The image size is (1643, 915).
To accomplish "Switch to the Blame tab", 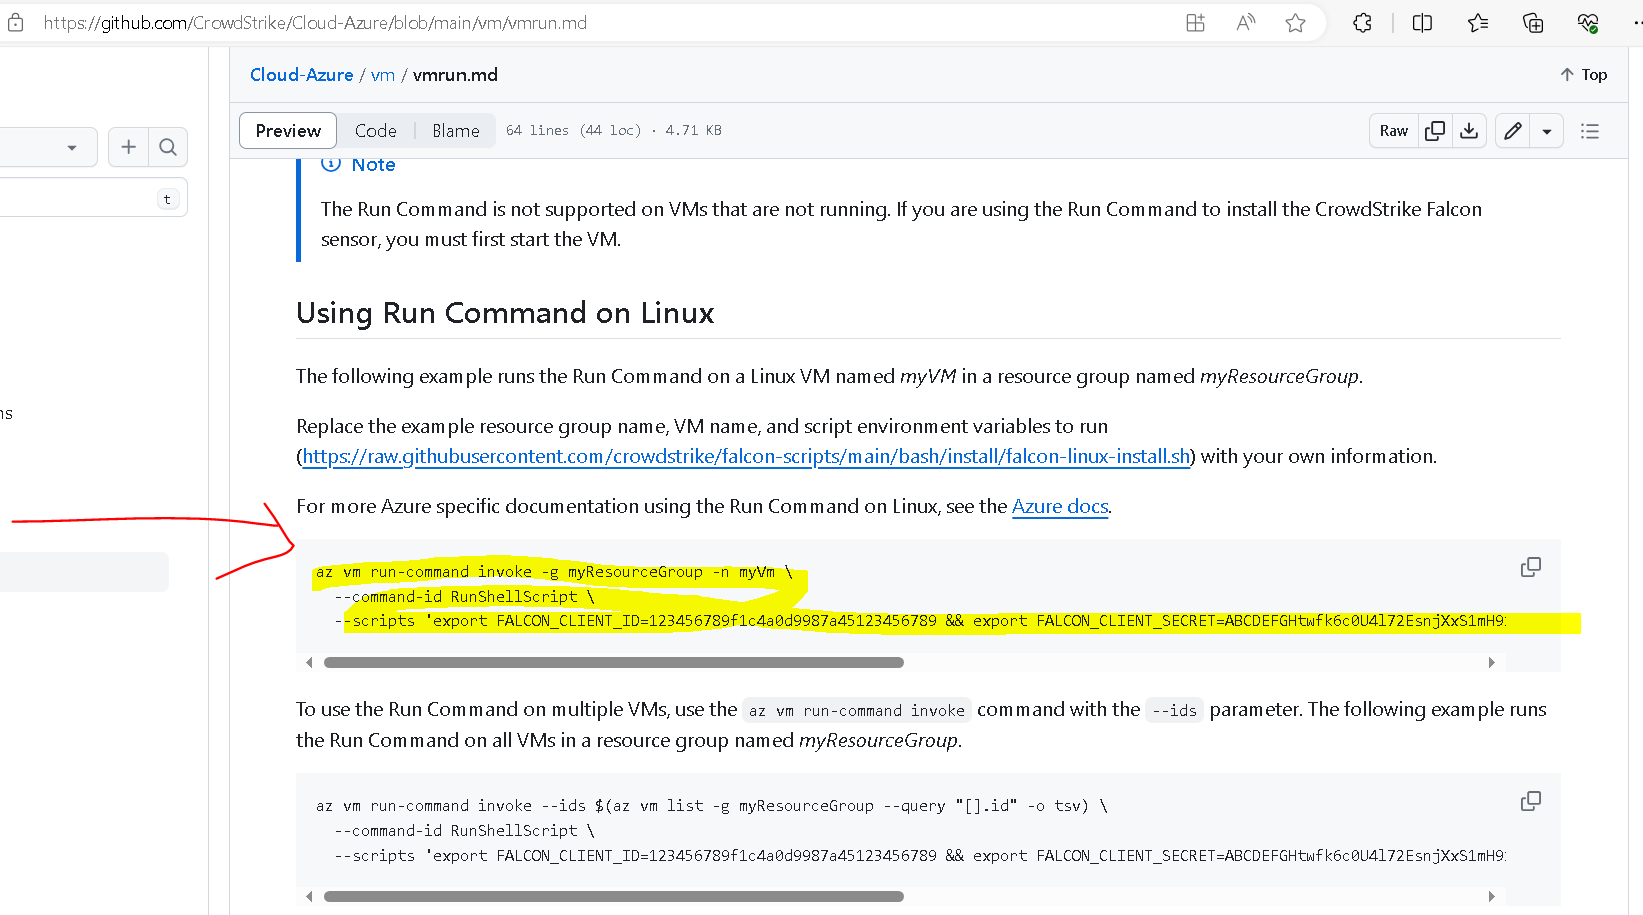I will (x=456, y=131).
